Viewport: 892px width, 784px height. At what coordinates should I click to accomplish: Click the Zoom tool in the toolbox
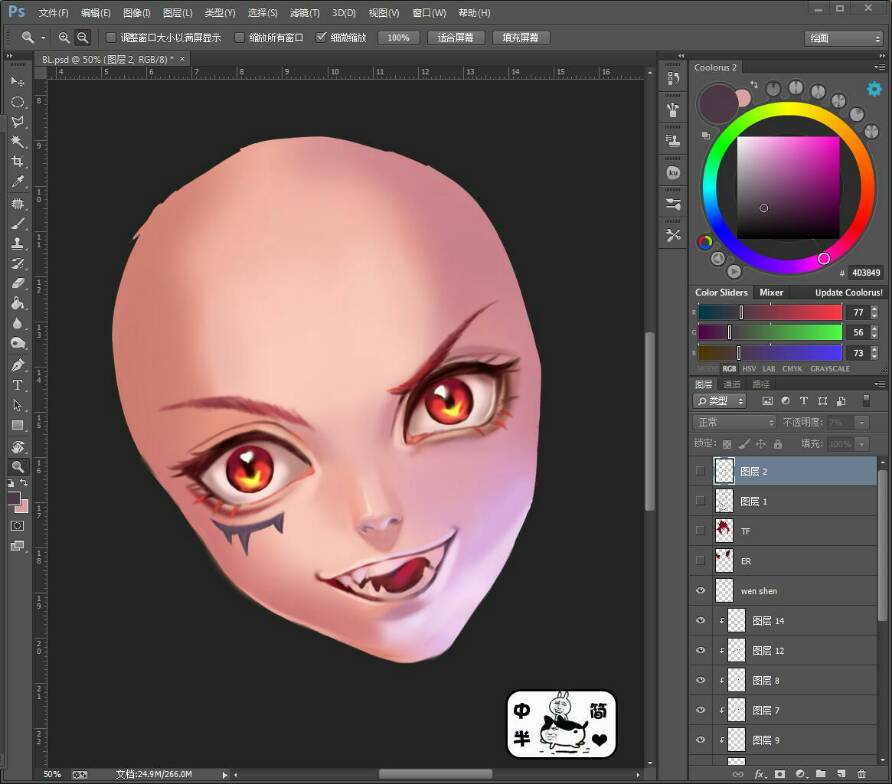click(x=18, y=467)
